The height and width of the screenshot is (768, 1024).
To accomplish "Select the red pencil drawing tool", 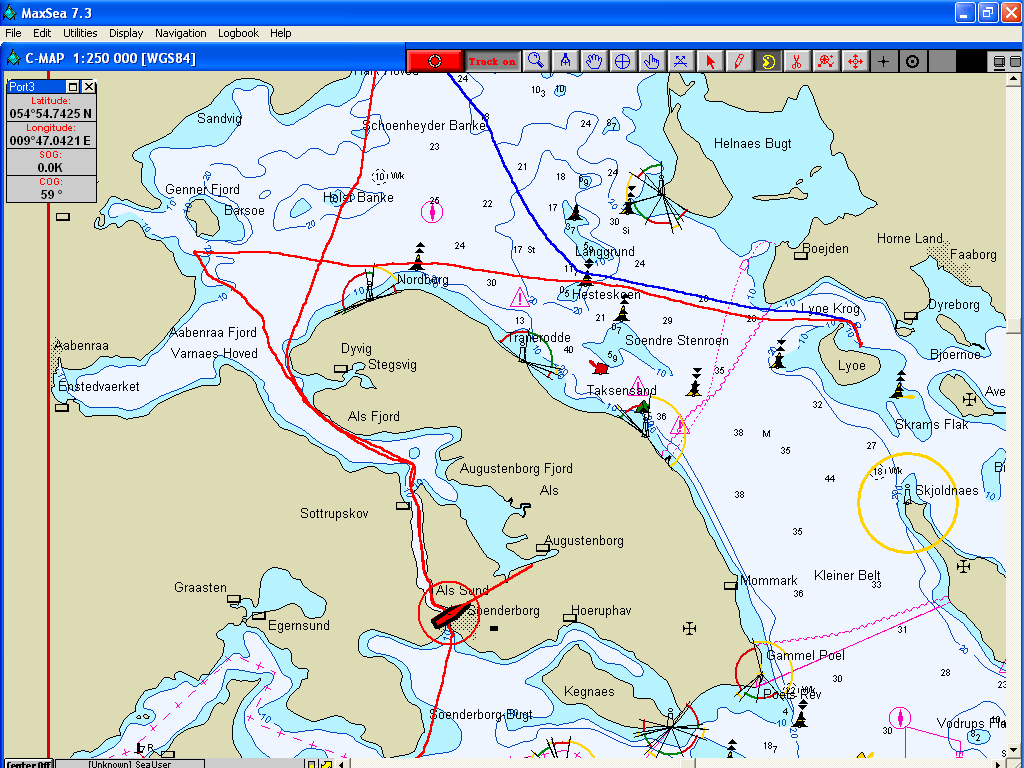I will [739, 61].
